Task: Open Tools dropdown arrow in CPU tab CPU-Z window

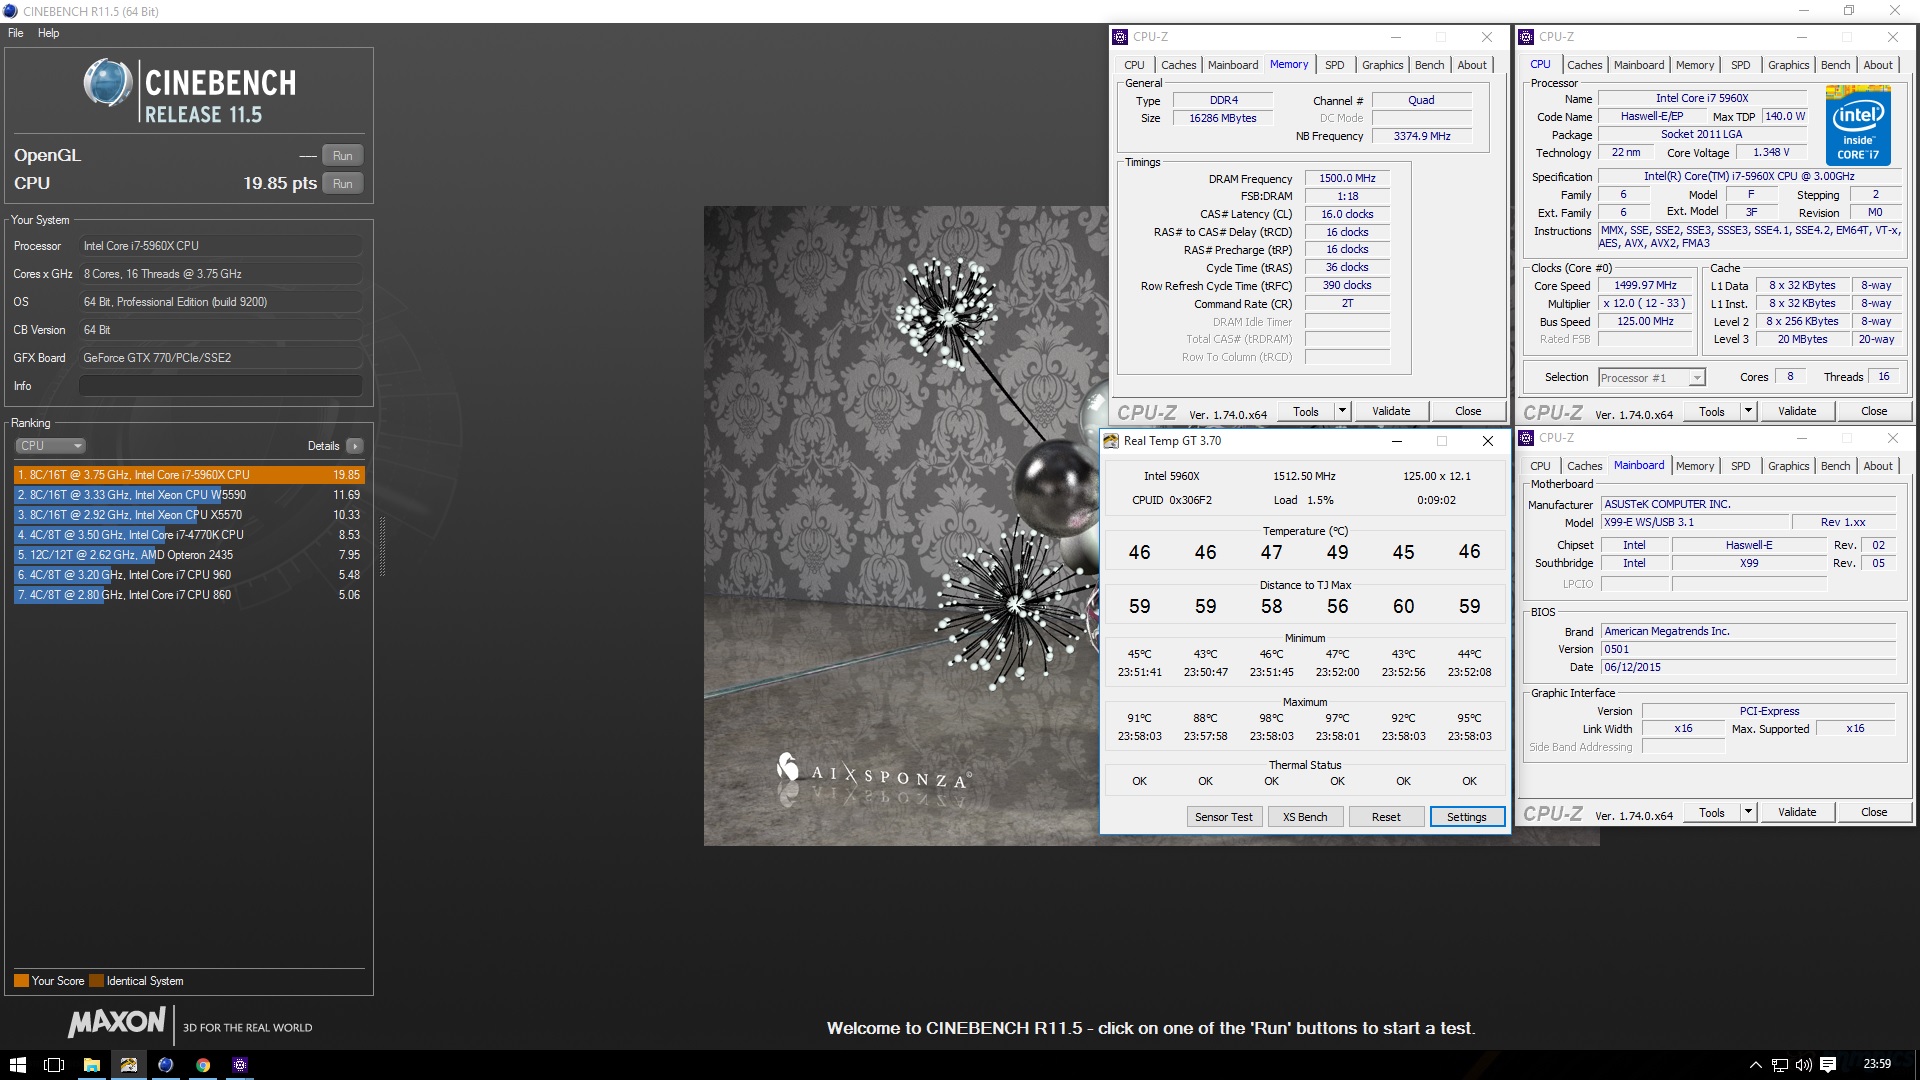Action: point(1748,411)
